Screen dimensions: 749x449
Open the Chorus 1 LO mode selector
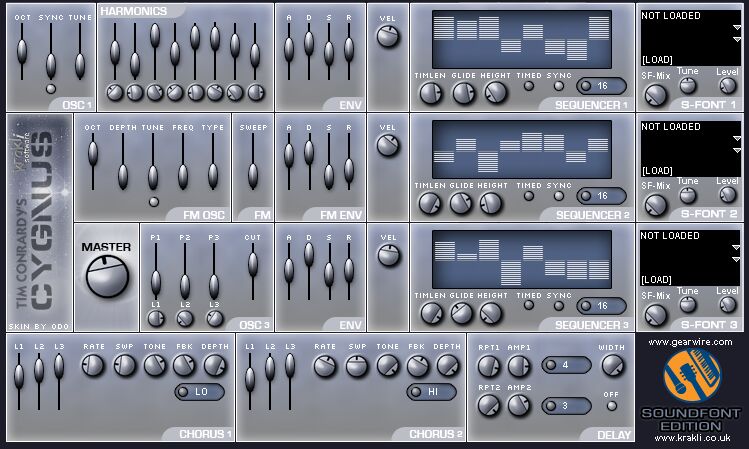click(x=200, y=392)
